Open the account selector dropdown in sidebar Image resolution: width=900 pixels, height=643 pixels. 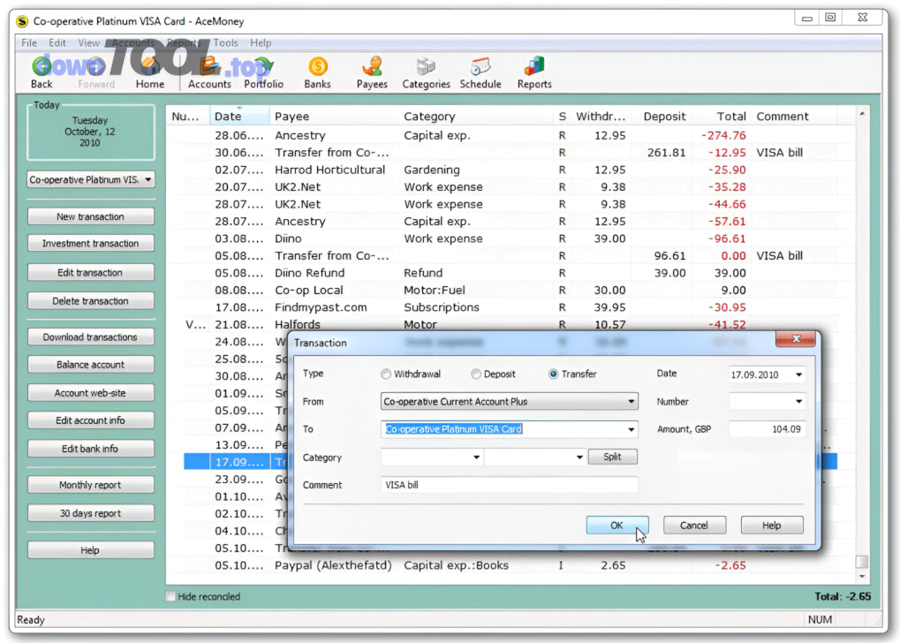(148, 180)
